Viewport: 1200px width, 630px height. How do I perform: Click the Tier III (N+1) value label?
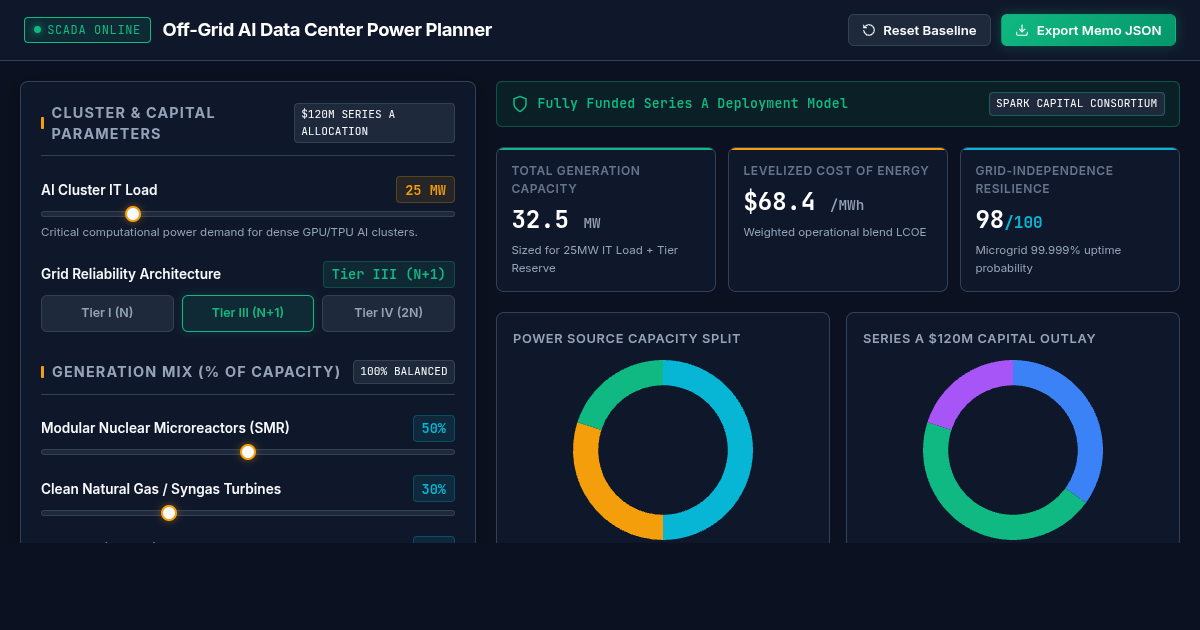coord(389,274)
